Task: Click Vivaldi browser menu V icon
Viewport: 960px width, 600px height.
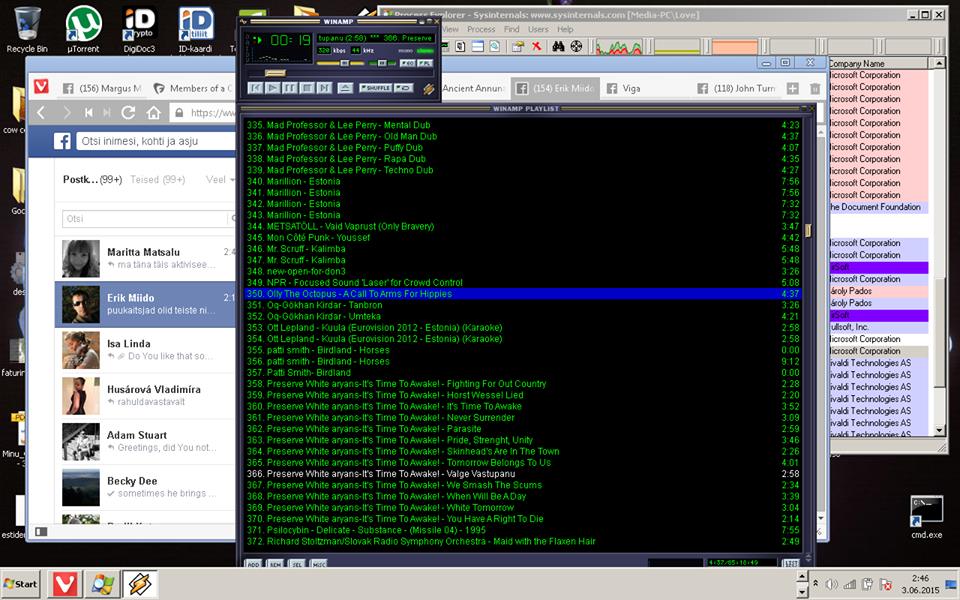Action: coord(41,87)
